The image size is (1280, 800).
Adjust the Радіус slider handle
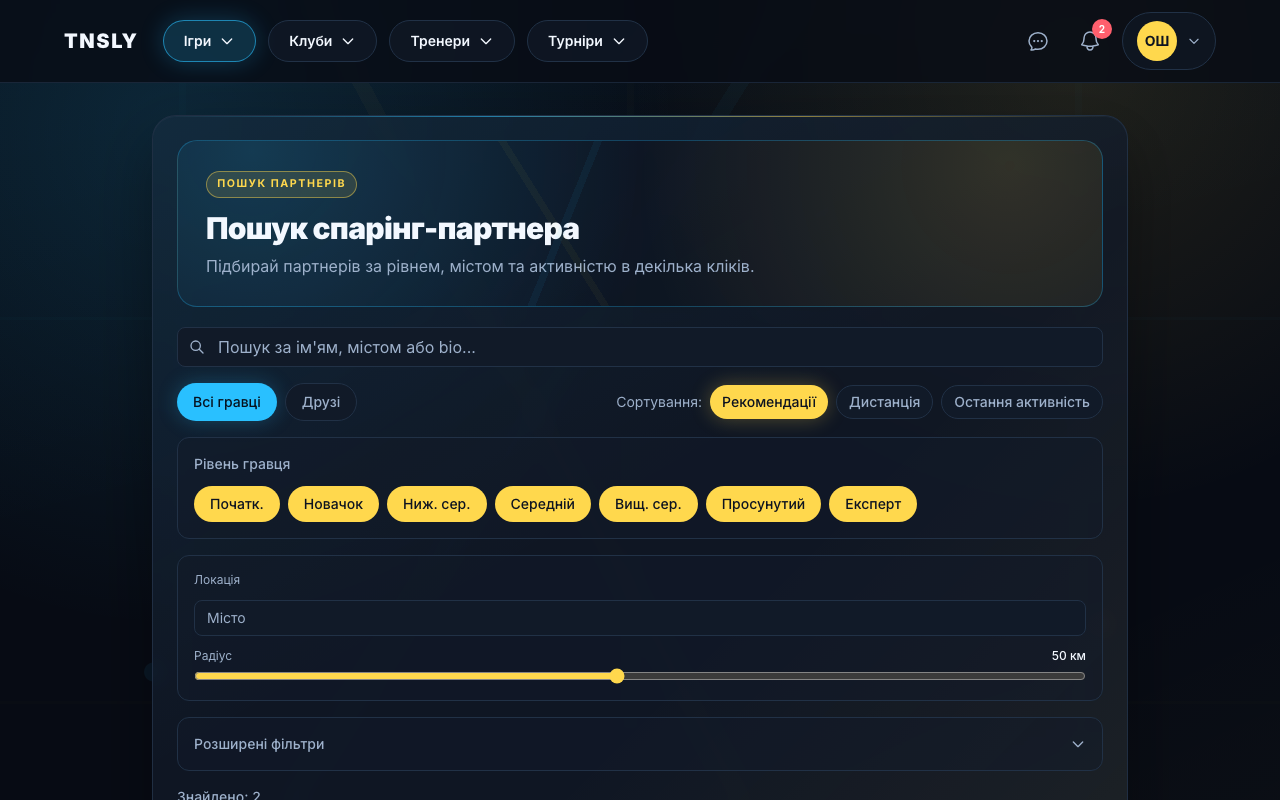pyautogui.click(x=617, y=676)
